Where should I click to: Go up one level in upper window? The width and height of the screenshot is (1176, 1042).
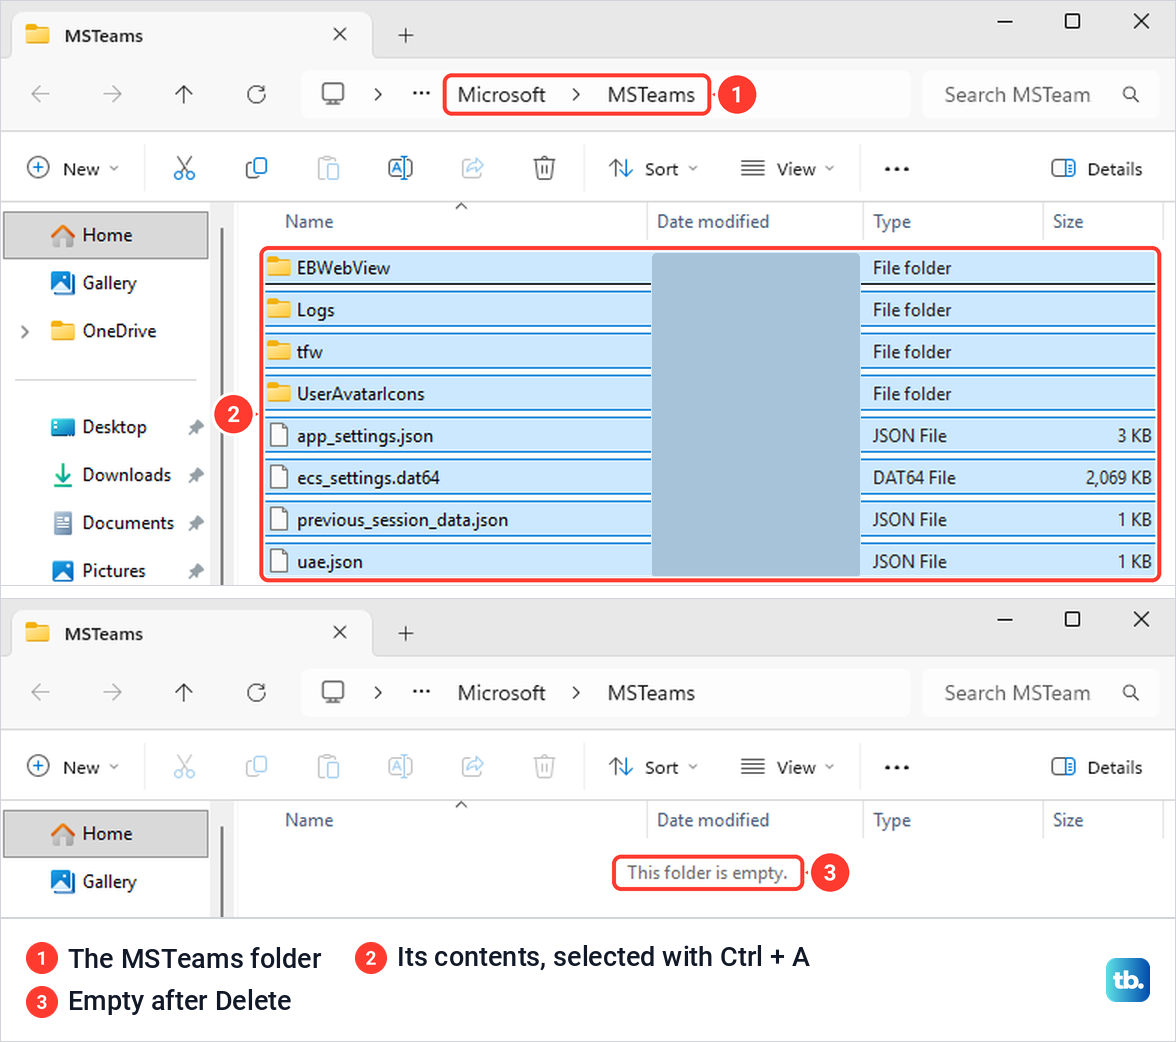pos(184,94)
